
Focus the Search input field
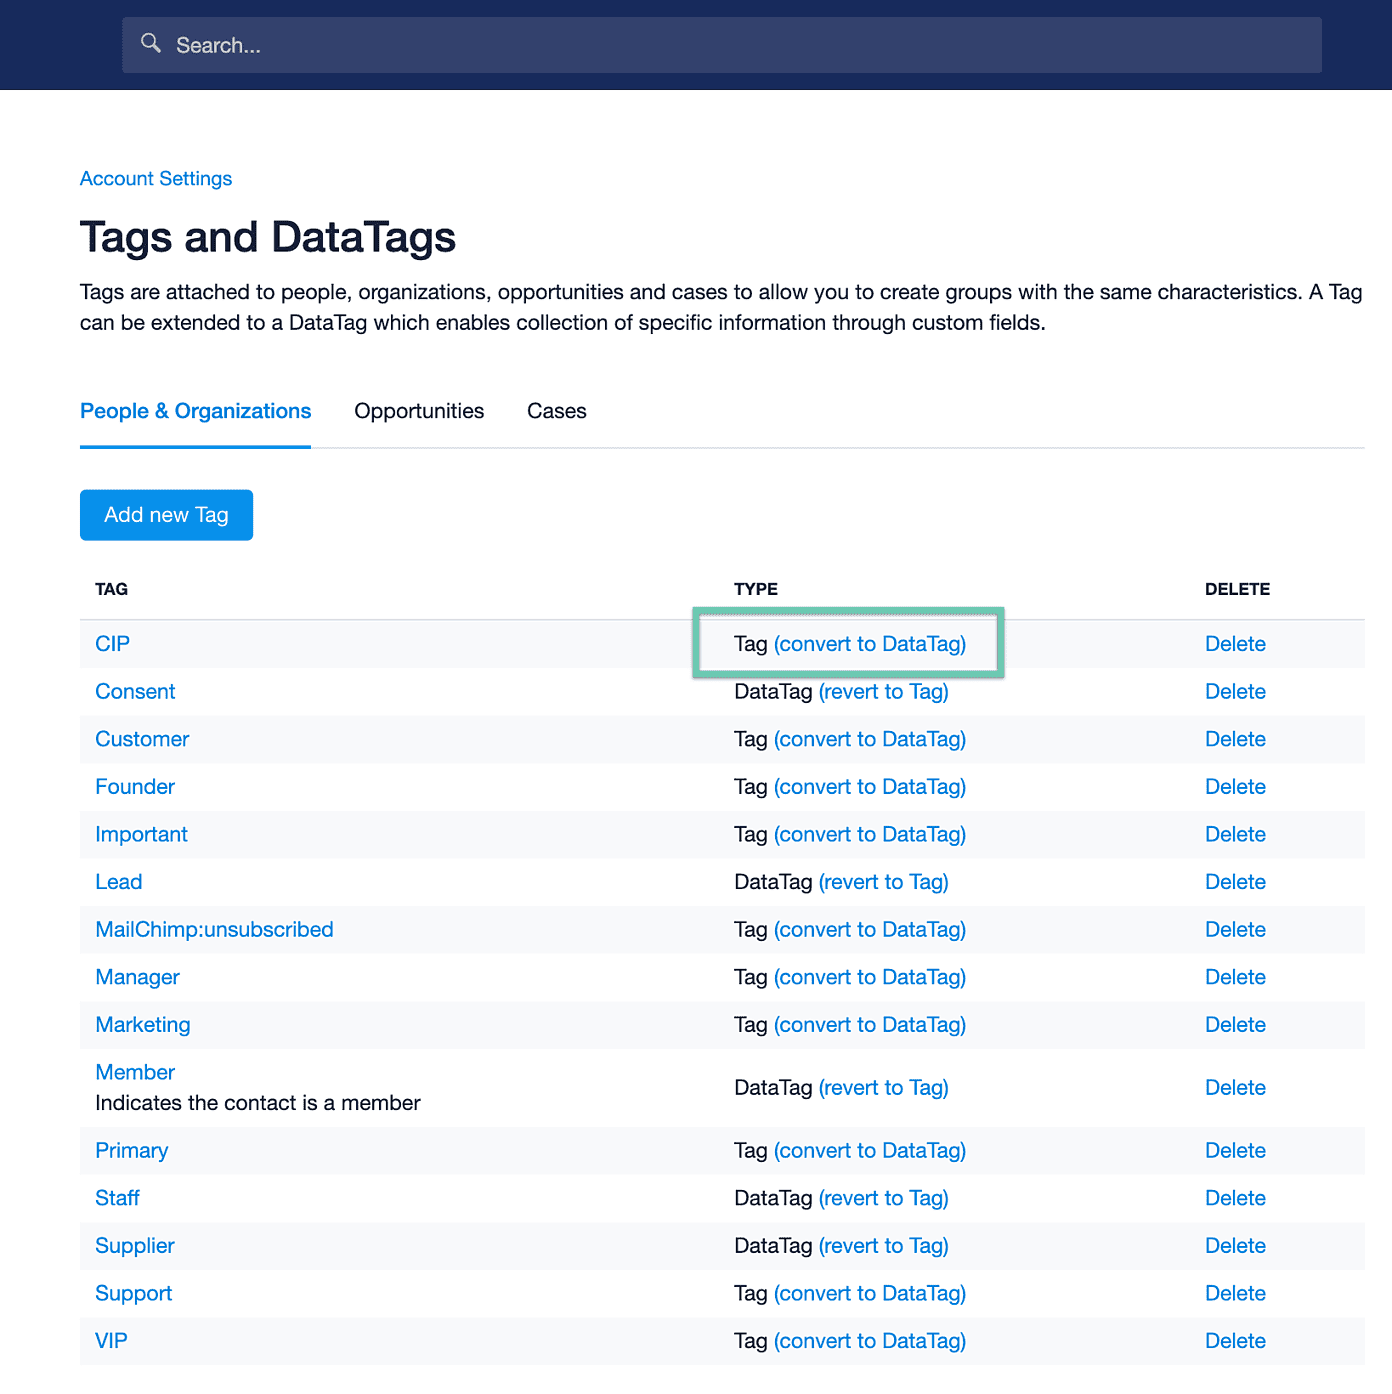[722, 45]
